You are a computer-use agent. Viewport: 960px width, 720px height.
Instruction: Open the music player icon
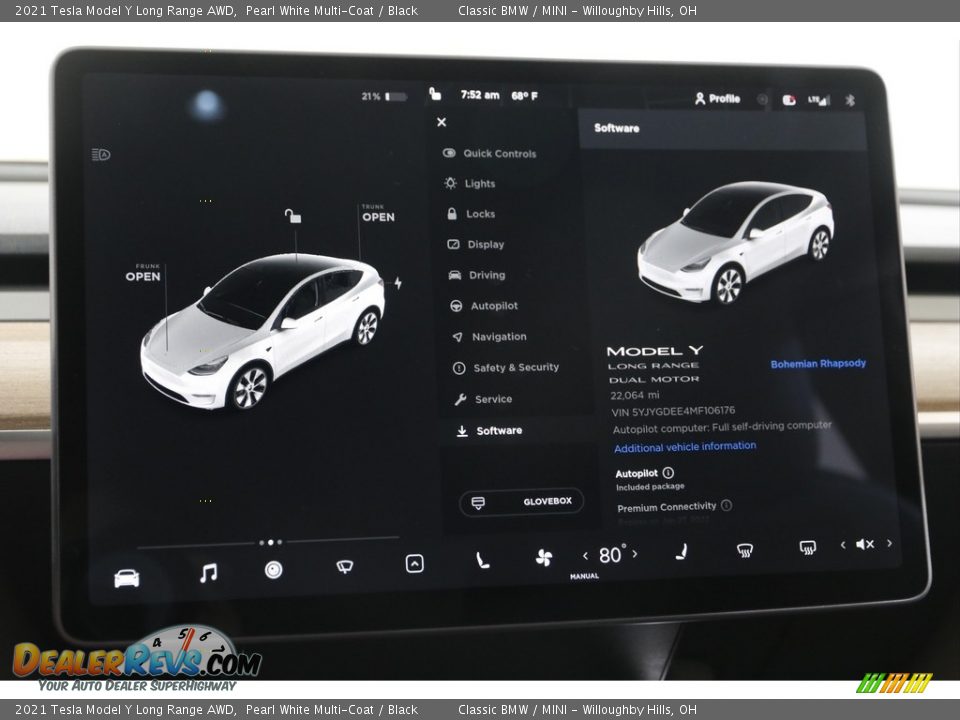click(x=208, y=573)
